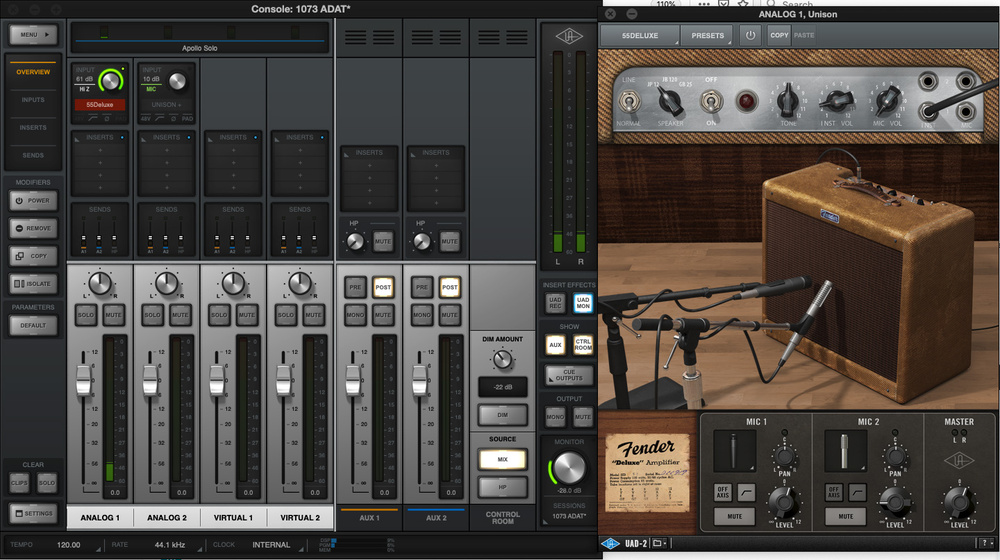Viewport: 1000px width, 560px height.
Task: Expand the PRESETS dropdown in plugin
Action: [708, 35]
